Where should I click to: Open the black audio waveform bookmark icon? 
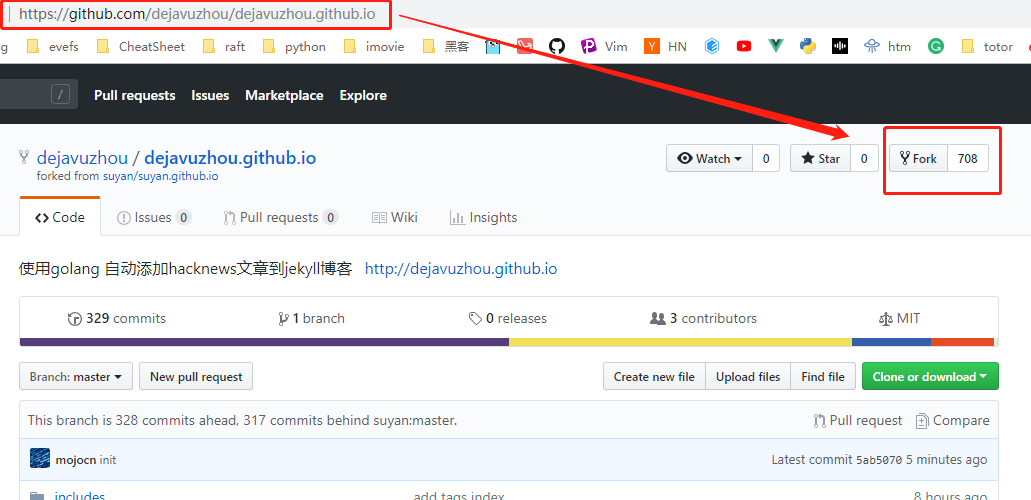tap(840, 46)
